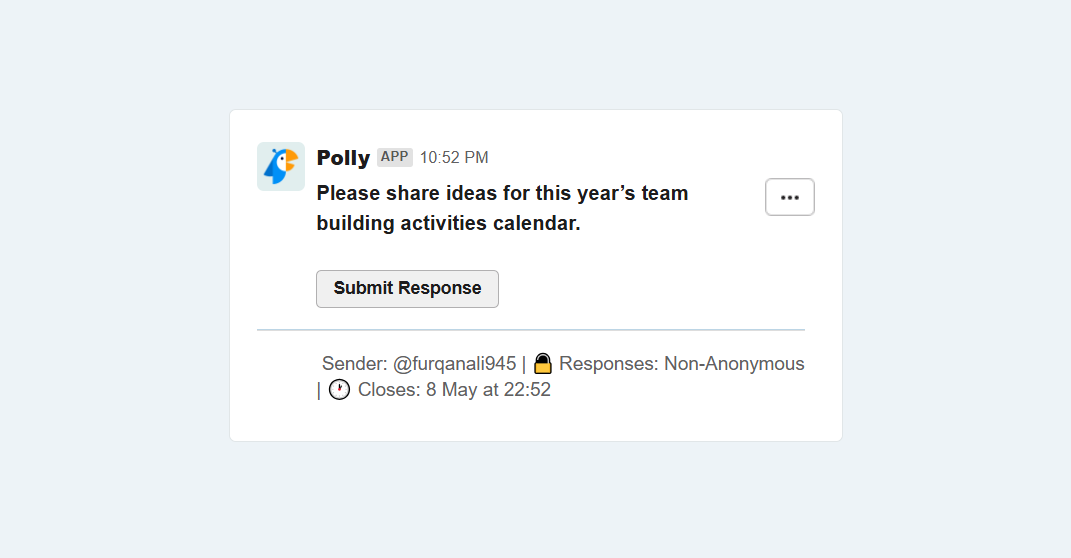Click the gray APP badge
Screen dimensions: 1071x558
pyautogui.click(x=395, y=157)
